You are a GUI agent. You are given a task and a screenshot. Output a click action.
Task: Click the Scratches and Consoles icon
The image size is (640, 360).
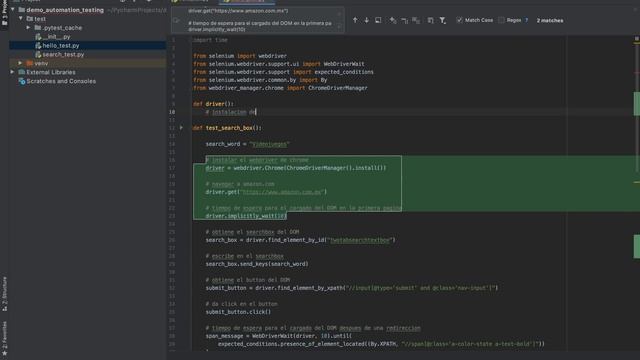(x=22, y=81)
